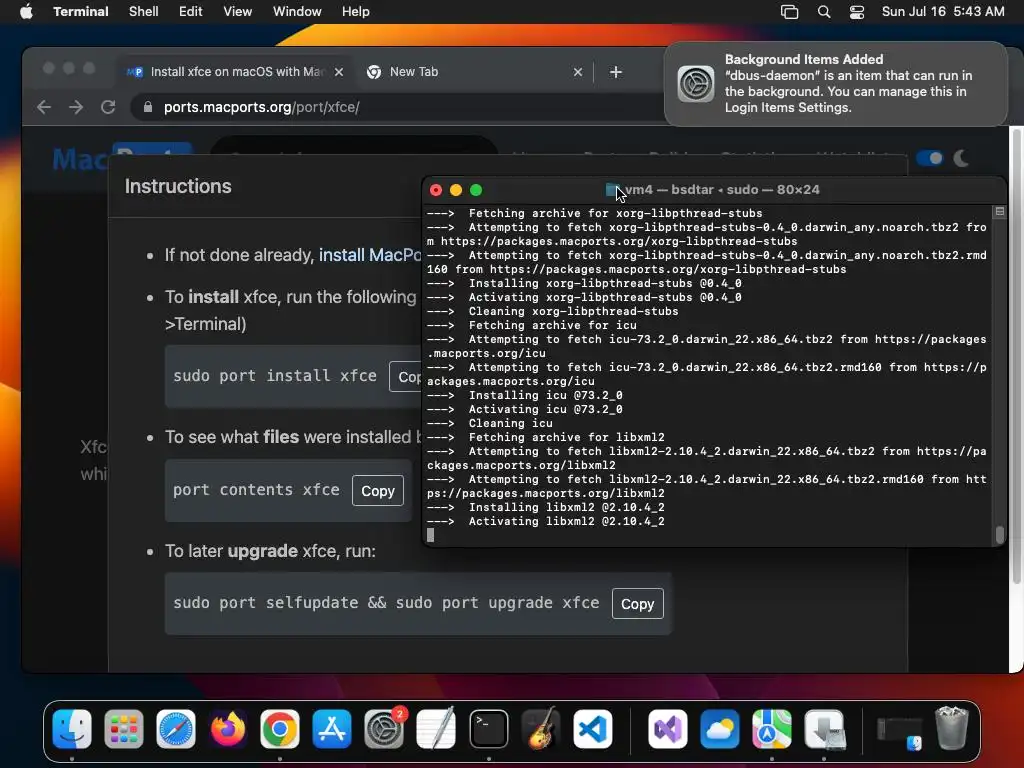Image resolution: width=1024 pixels, height=768 pixels.
Task: Switch to the 'New Tab' tab
Action: click(474, 72)
